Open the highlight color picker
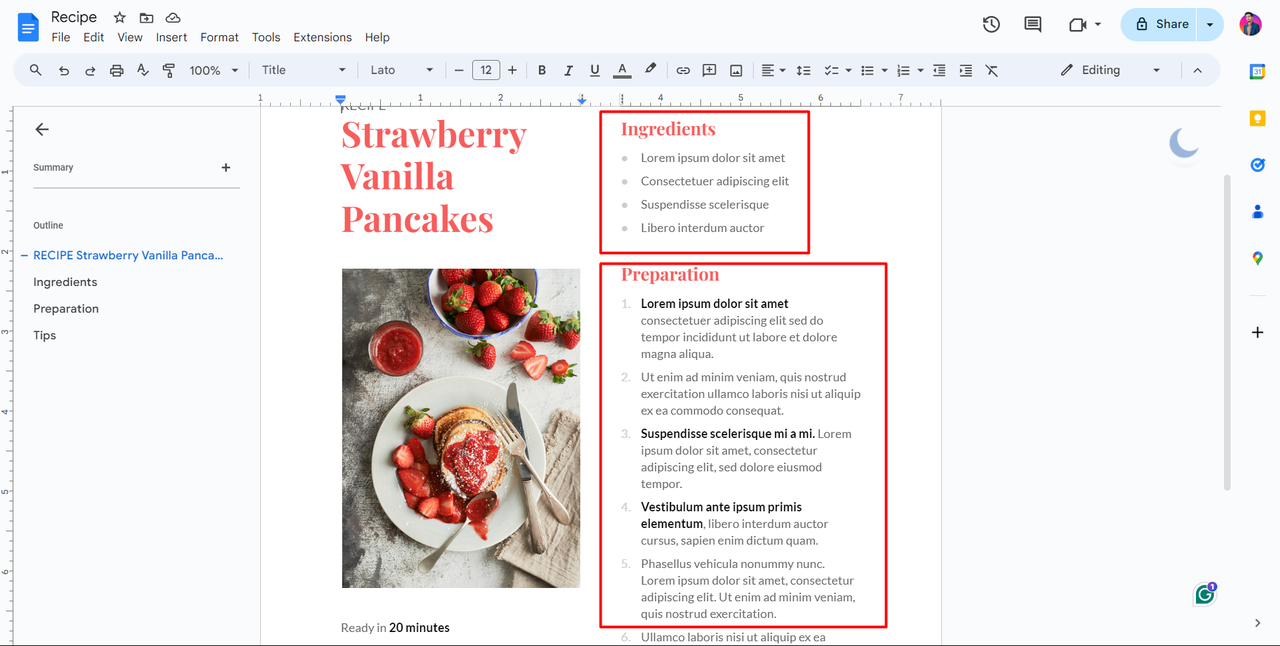 [650, 70]
